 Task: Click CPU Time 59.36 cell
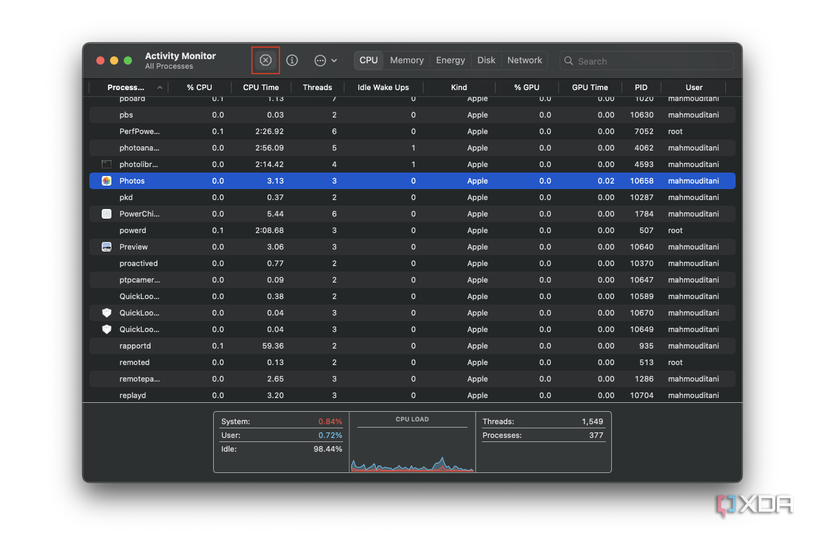point(273,346)
